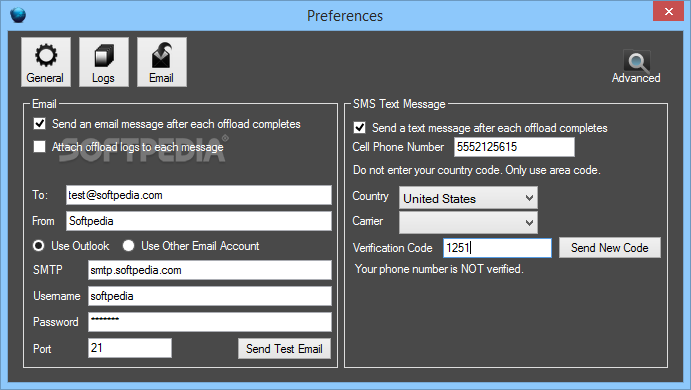Click the Send Test Email button
Image resolution: width=691 pixels, height=390 pixels.
pyautogui.click(x=284, y=349)
